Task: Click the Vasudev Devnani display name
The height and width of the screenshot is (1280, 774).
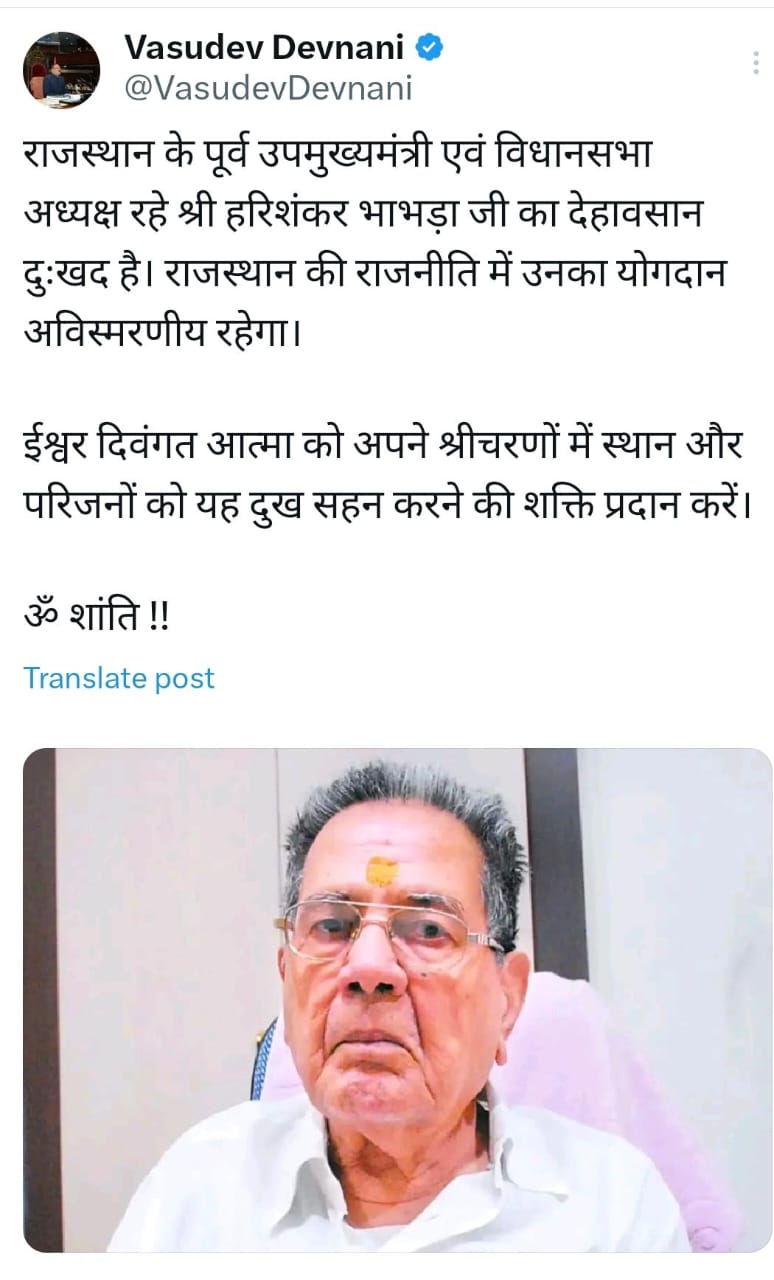Action: (x=264, y=47)
